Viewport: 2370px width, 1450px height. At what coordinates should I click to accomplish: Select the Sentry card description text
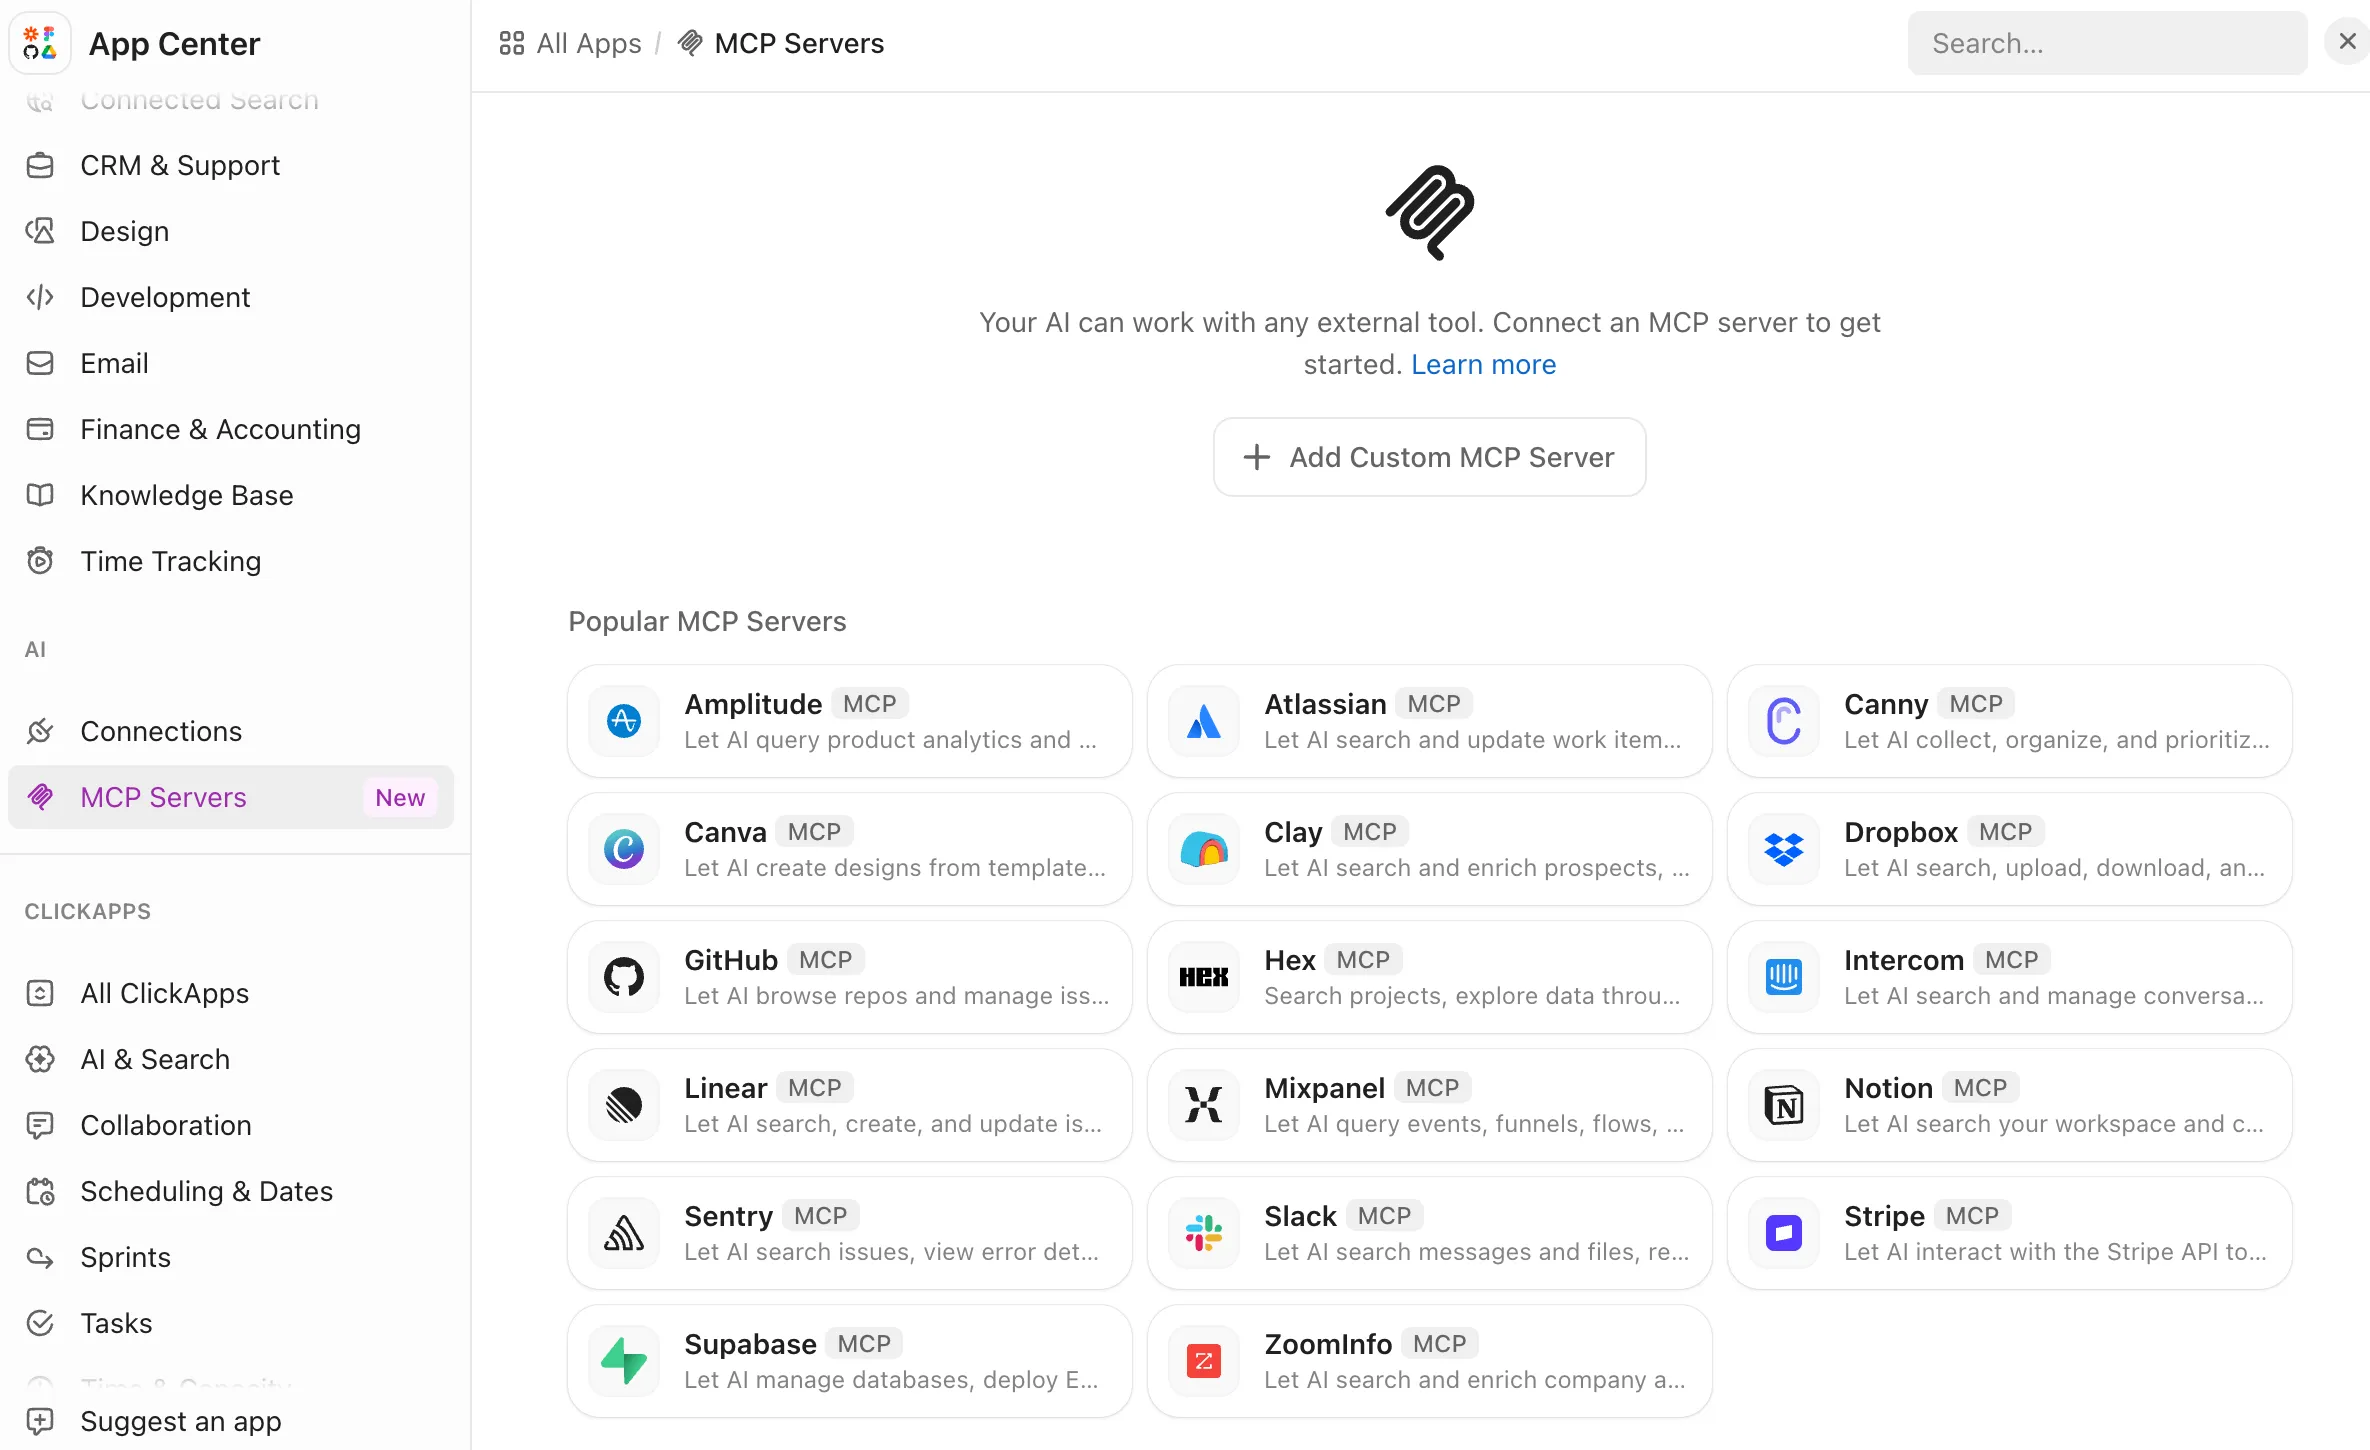(x=892, y=1252)
